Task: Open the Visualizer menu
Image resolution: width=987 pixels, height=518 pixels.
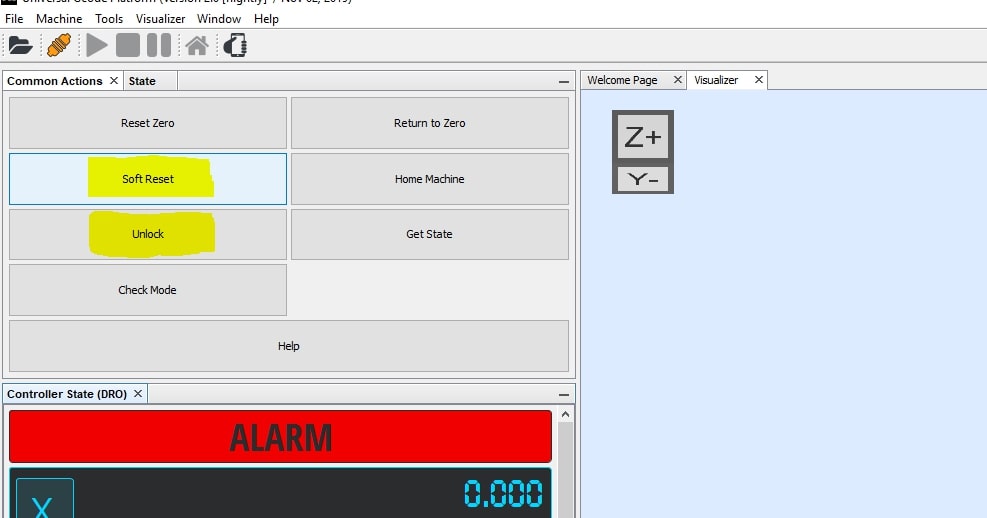Action: 160,19
